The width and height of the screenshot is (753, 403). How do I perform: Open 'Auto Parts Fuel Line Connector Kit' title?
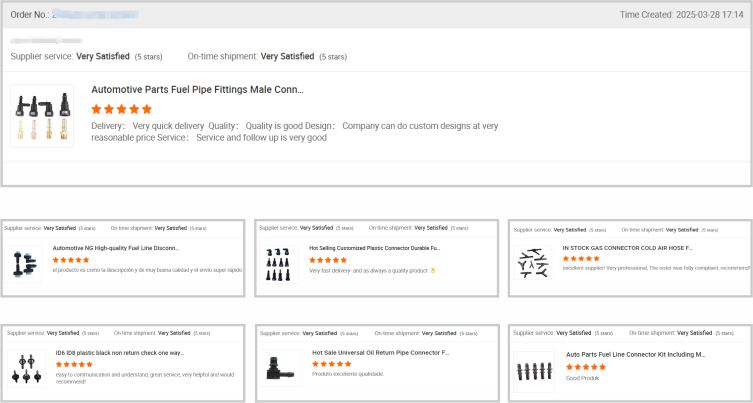(x=635, y=354)
